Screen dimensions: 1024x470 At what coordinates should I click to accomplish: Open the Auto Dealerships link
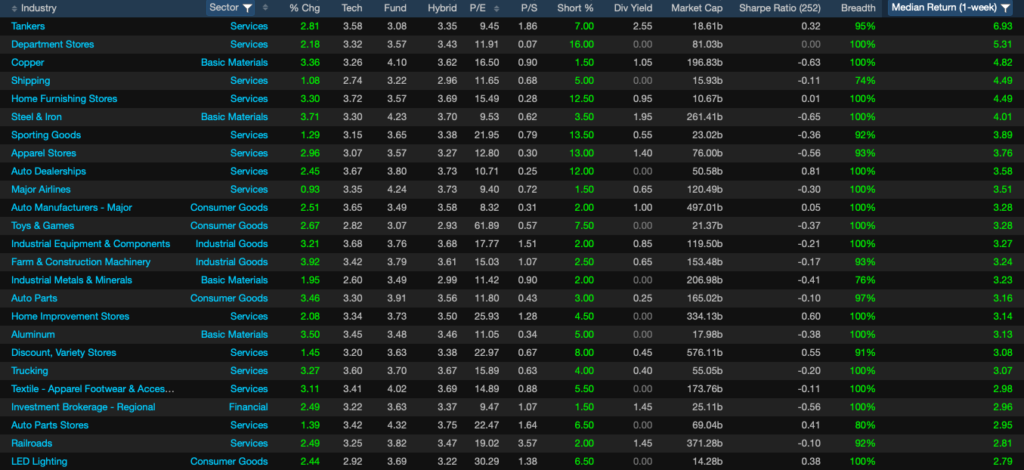(48, 171)
